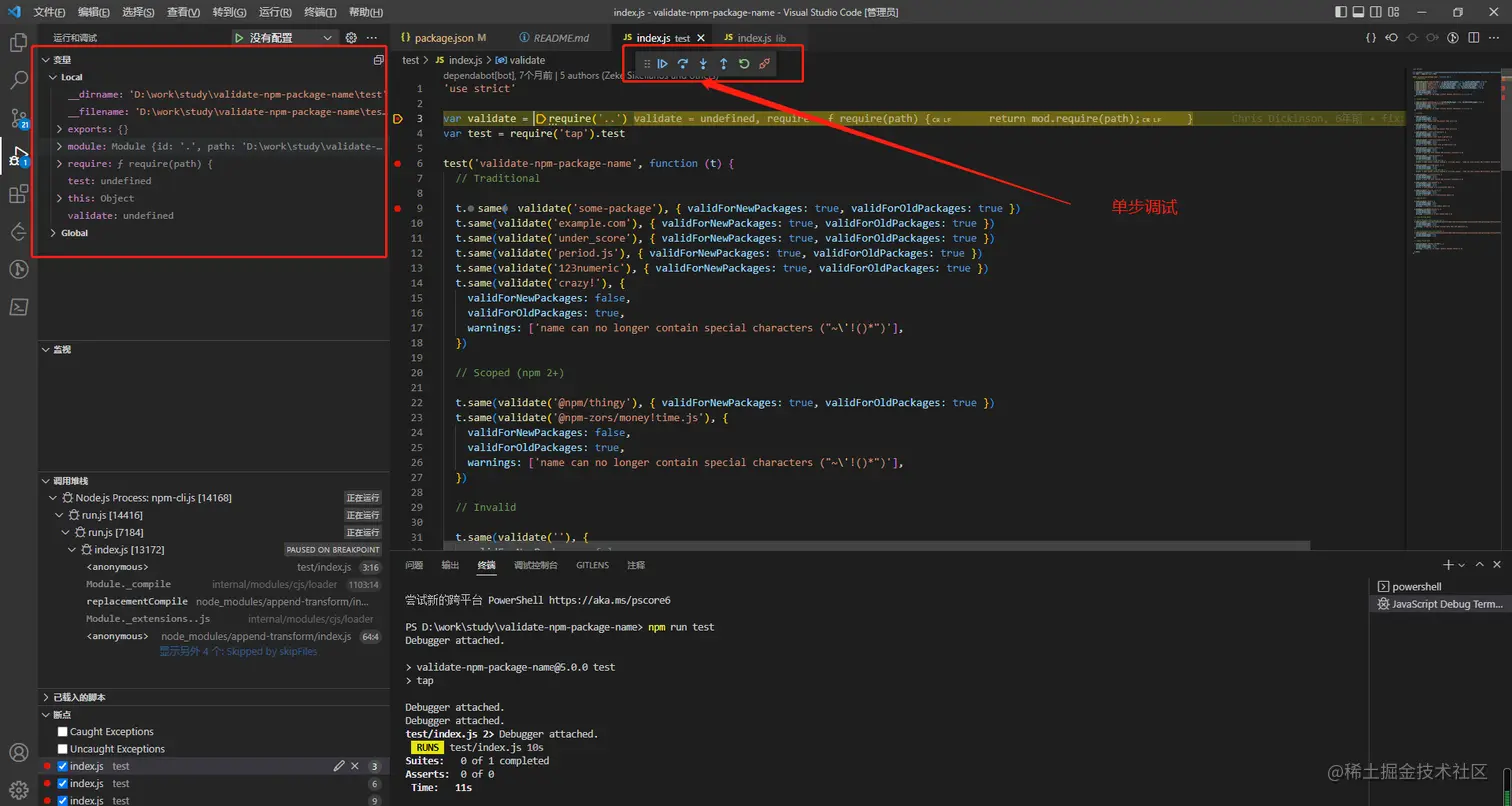
Task: Open the Extensions view
Action: (x=18, y=194)
